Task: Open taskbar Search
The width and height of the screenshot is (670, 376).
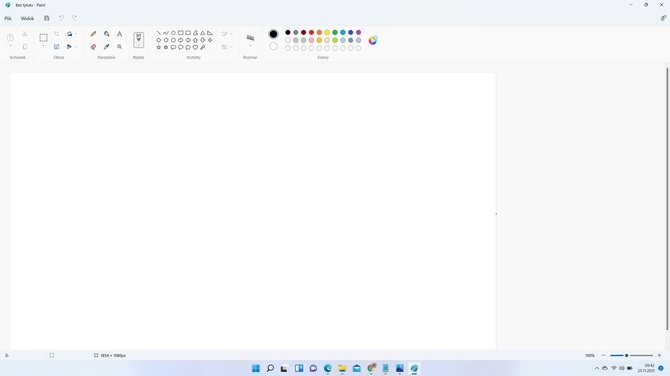Action: click(x=270, y=368)
